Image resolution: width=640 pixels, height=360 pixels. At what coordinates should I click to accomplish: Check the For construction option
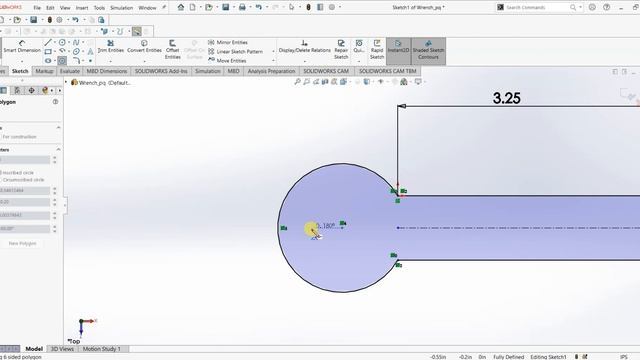pos(18,137)
